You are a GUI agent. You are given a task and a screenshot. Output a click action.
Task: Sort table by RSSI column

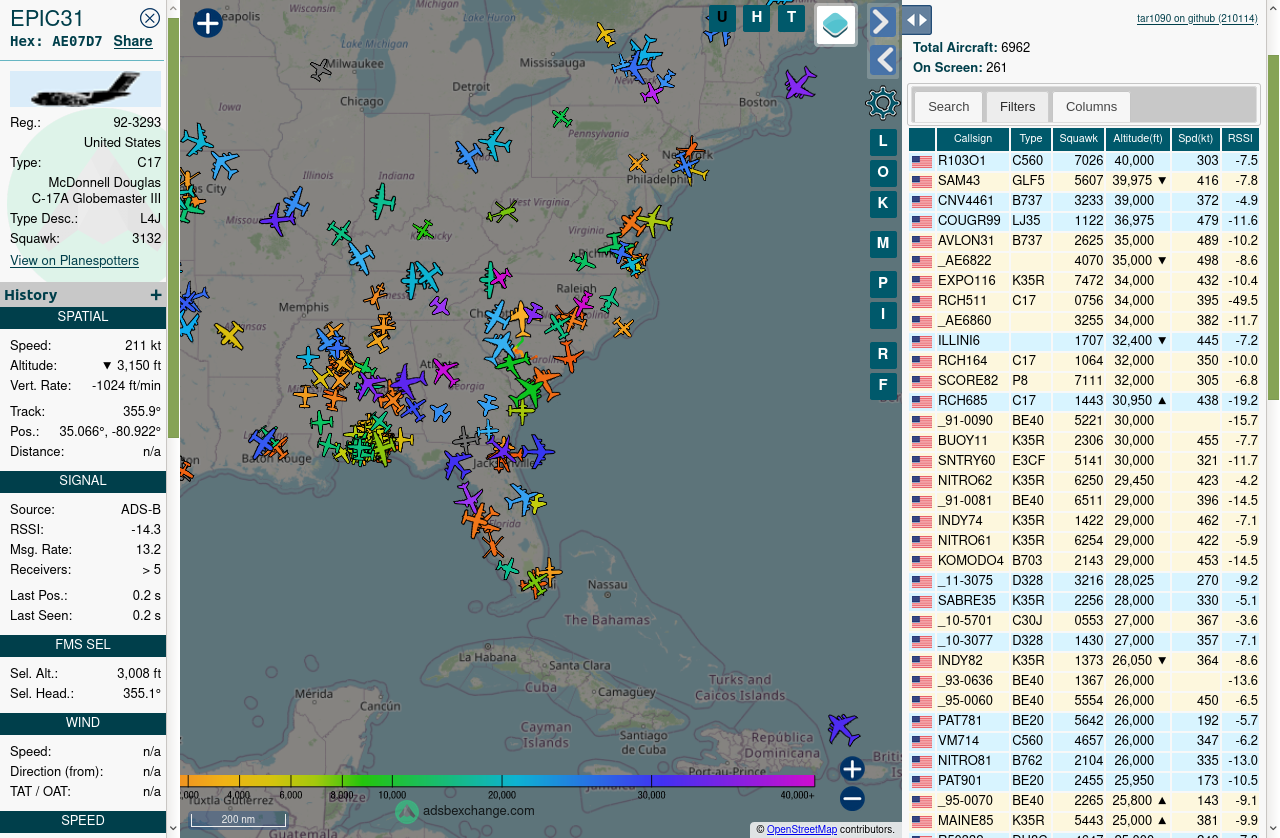(1240, 139)
